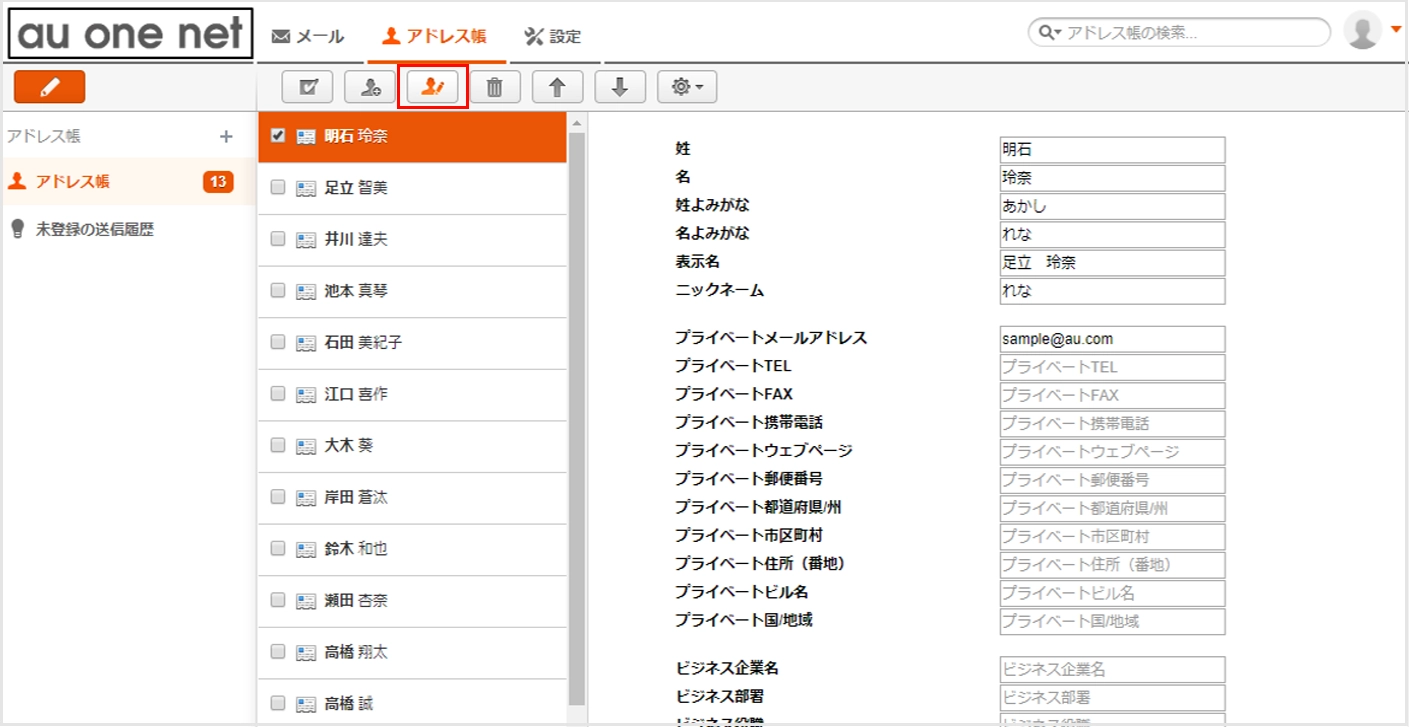The image size is (1409, 727).
Task: Open the gear settings dropdown in toolbar
Action: tap(687, 86)
